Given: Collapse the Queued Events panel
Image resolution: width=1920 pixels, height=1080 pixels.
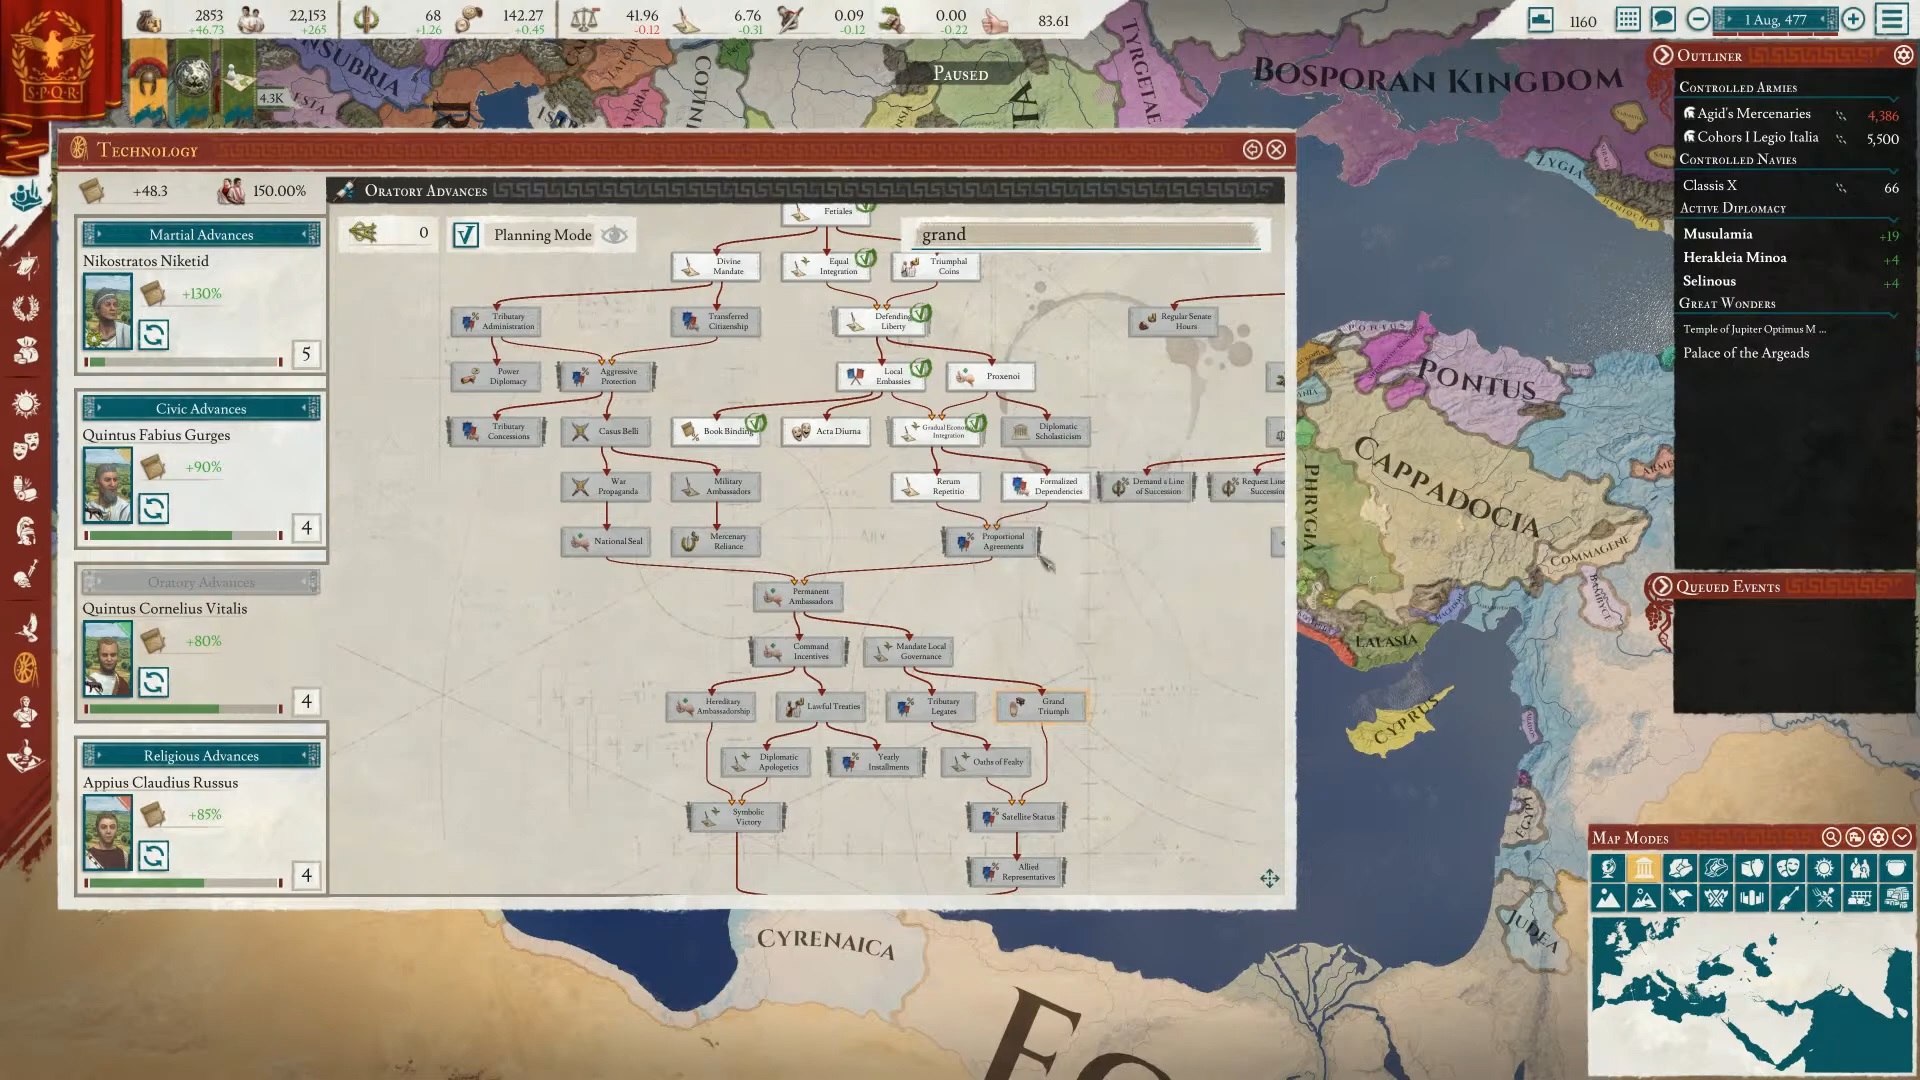Looking at the screenshot, I should coord(1662,587).
